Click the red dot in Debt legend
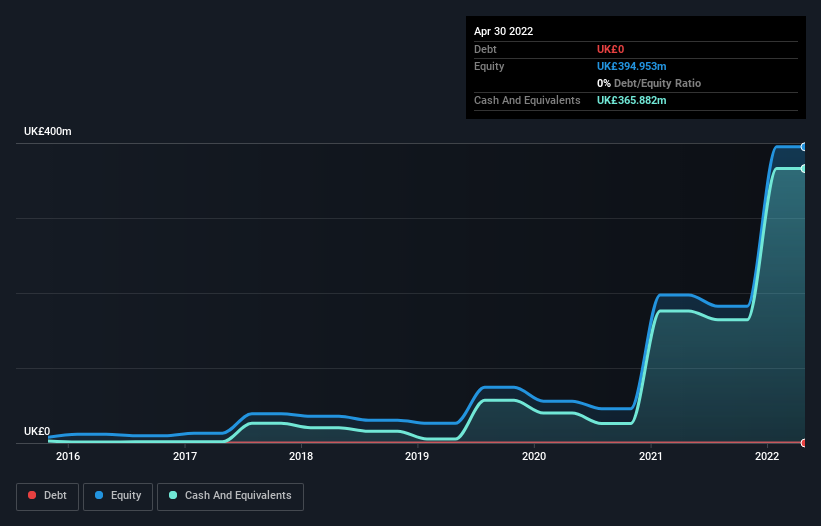Viewport: 821px width, 526px height. 32,495
